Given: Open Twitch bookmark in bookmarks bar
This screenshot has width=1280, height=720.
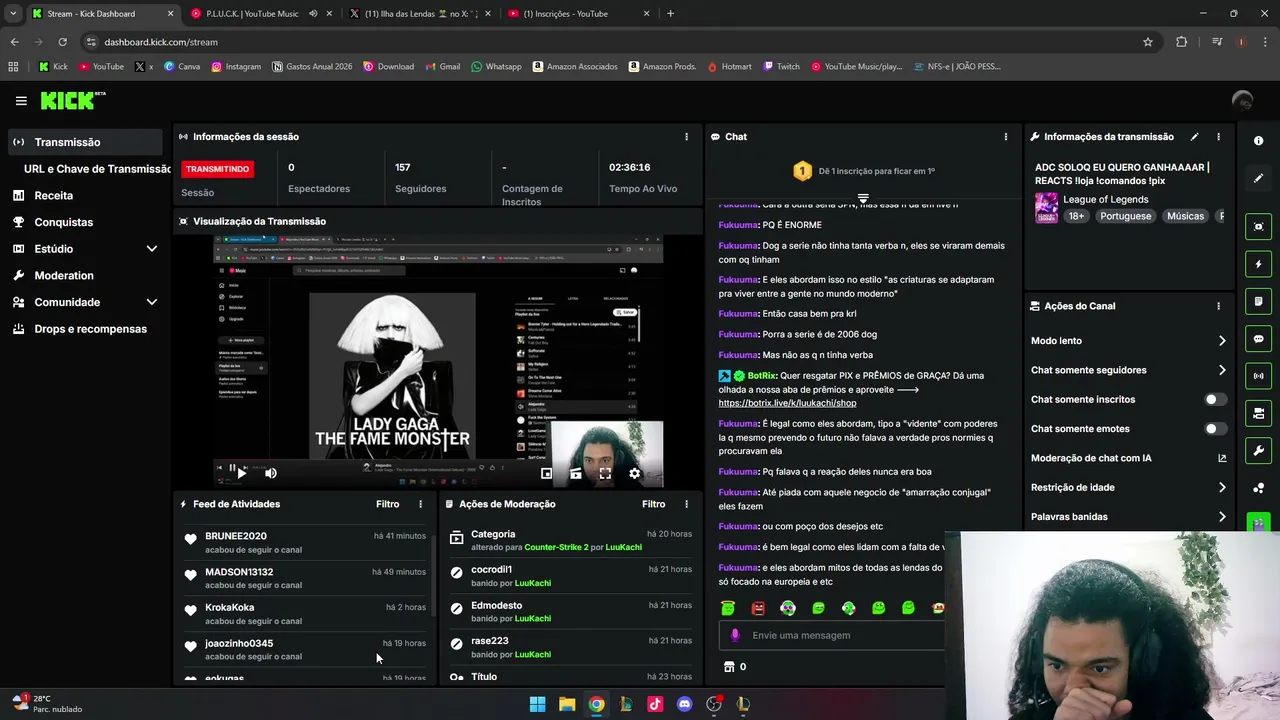Looking at the screenshot, I should pyautogui.click(x=781, y=67).
